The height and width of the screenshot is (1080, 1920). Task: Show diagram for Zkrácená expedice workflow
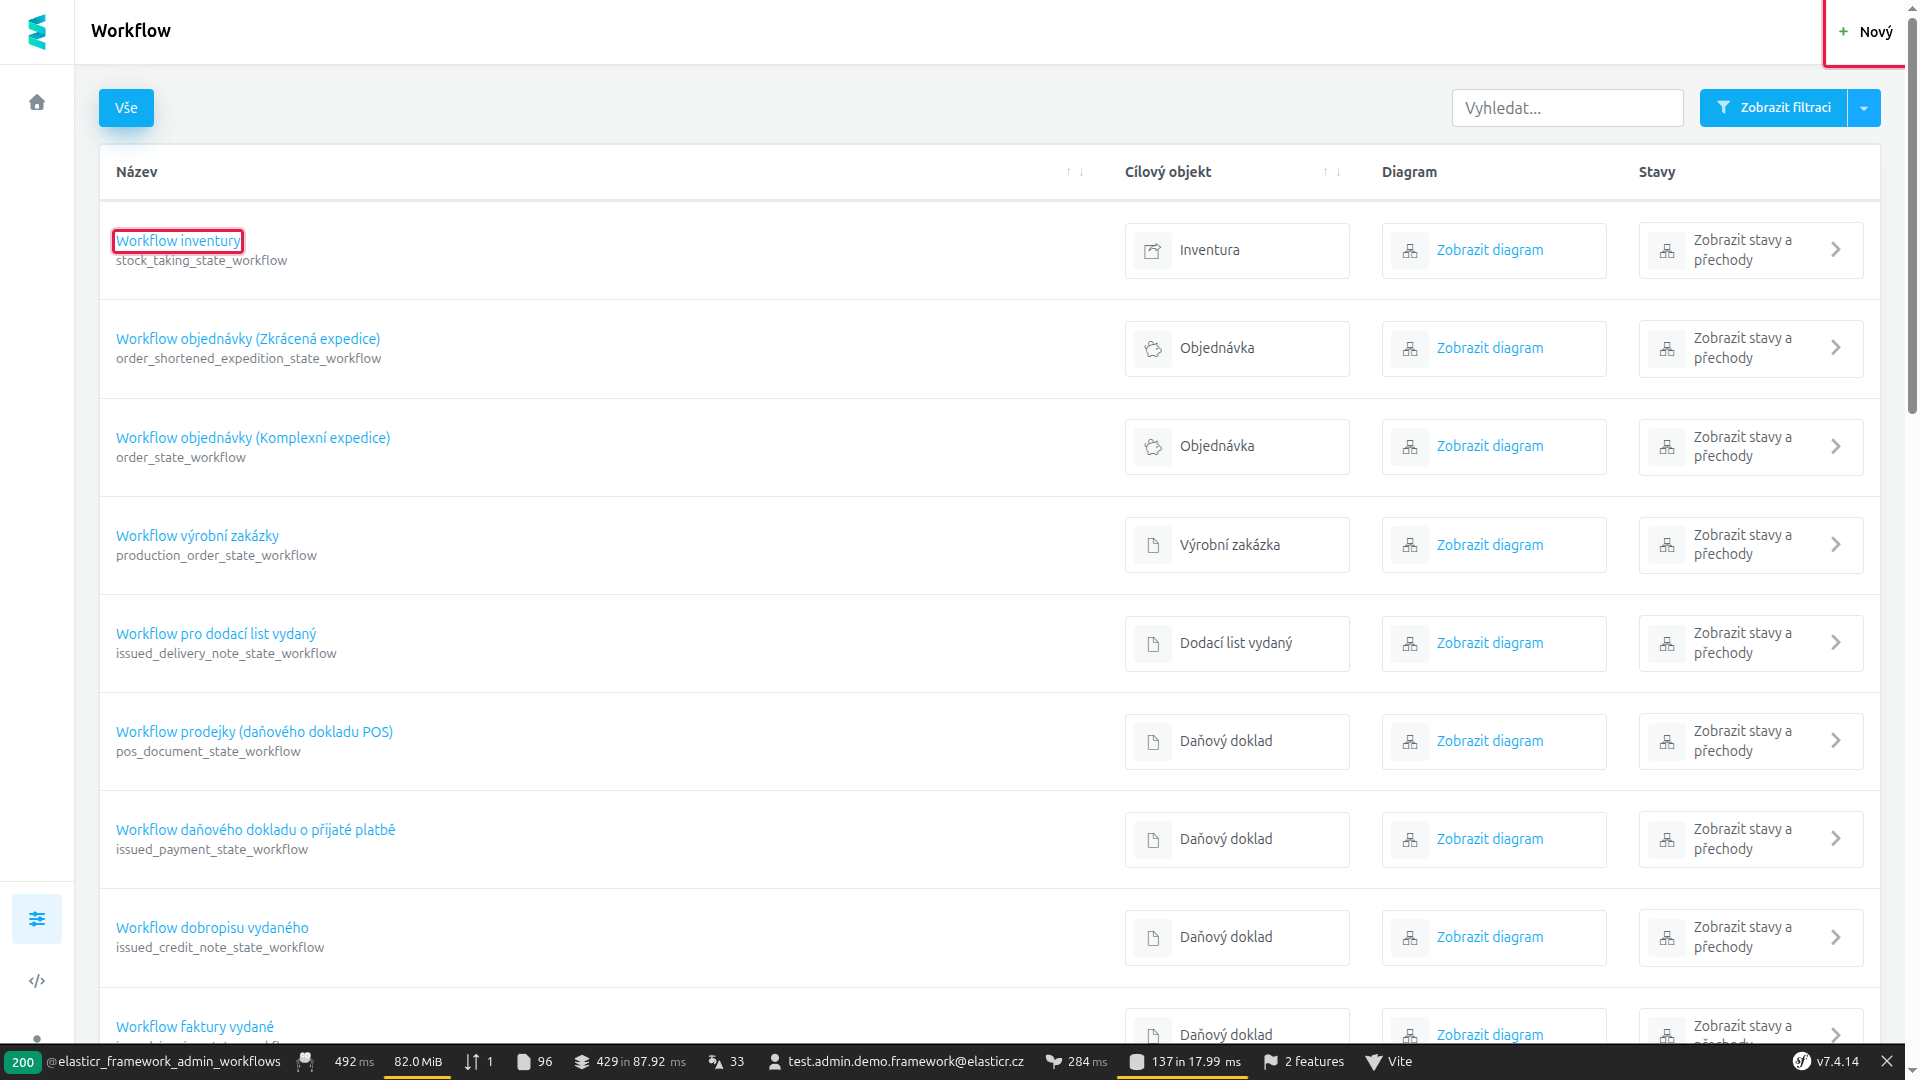coord(1490,348)
